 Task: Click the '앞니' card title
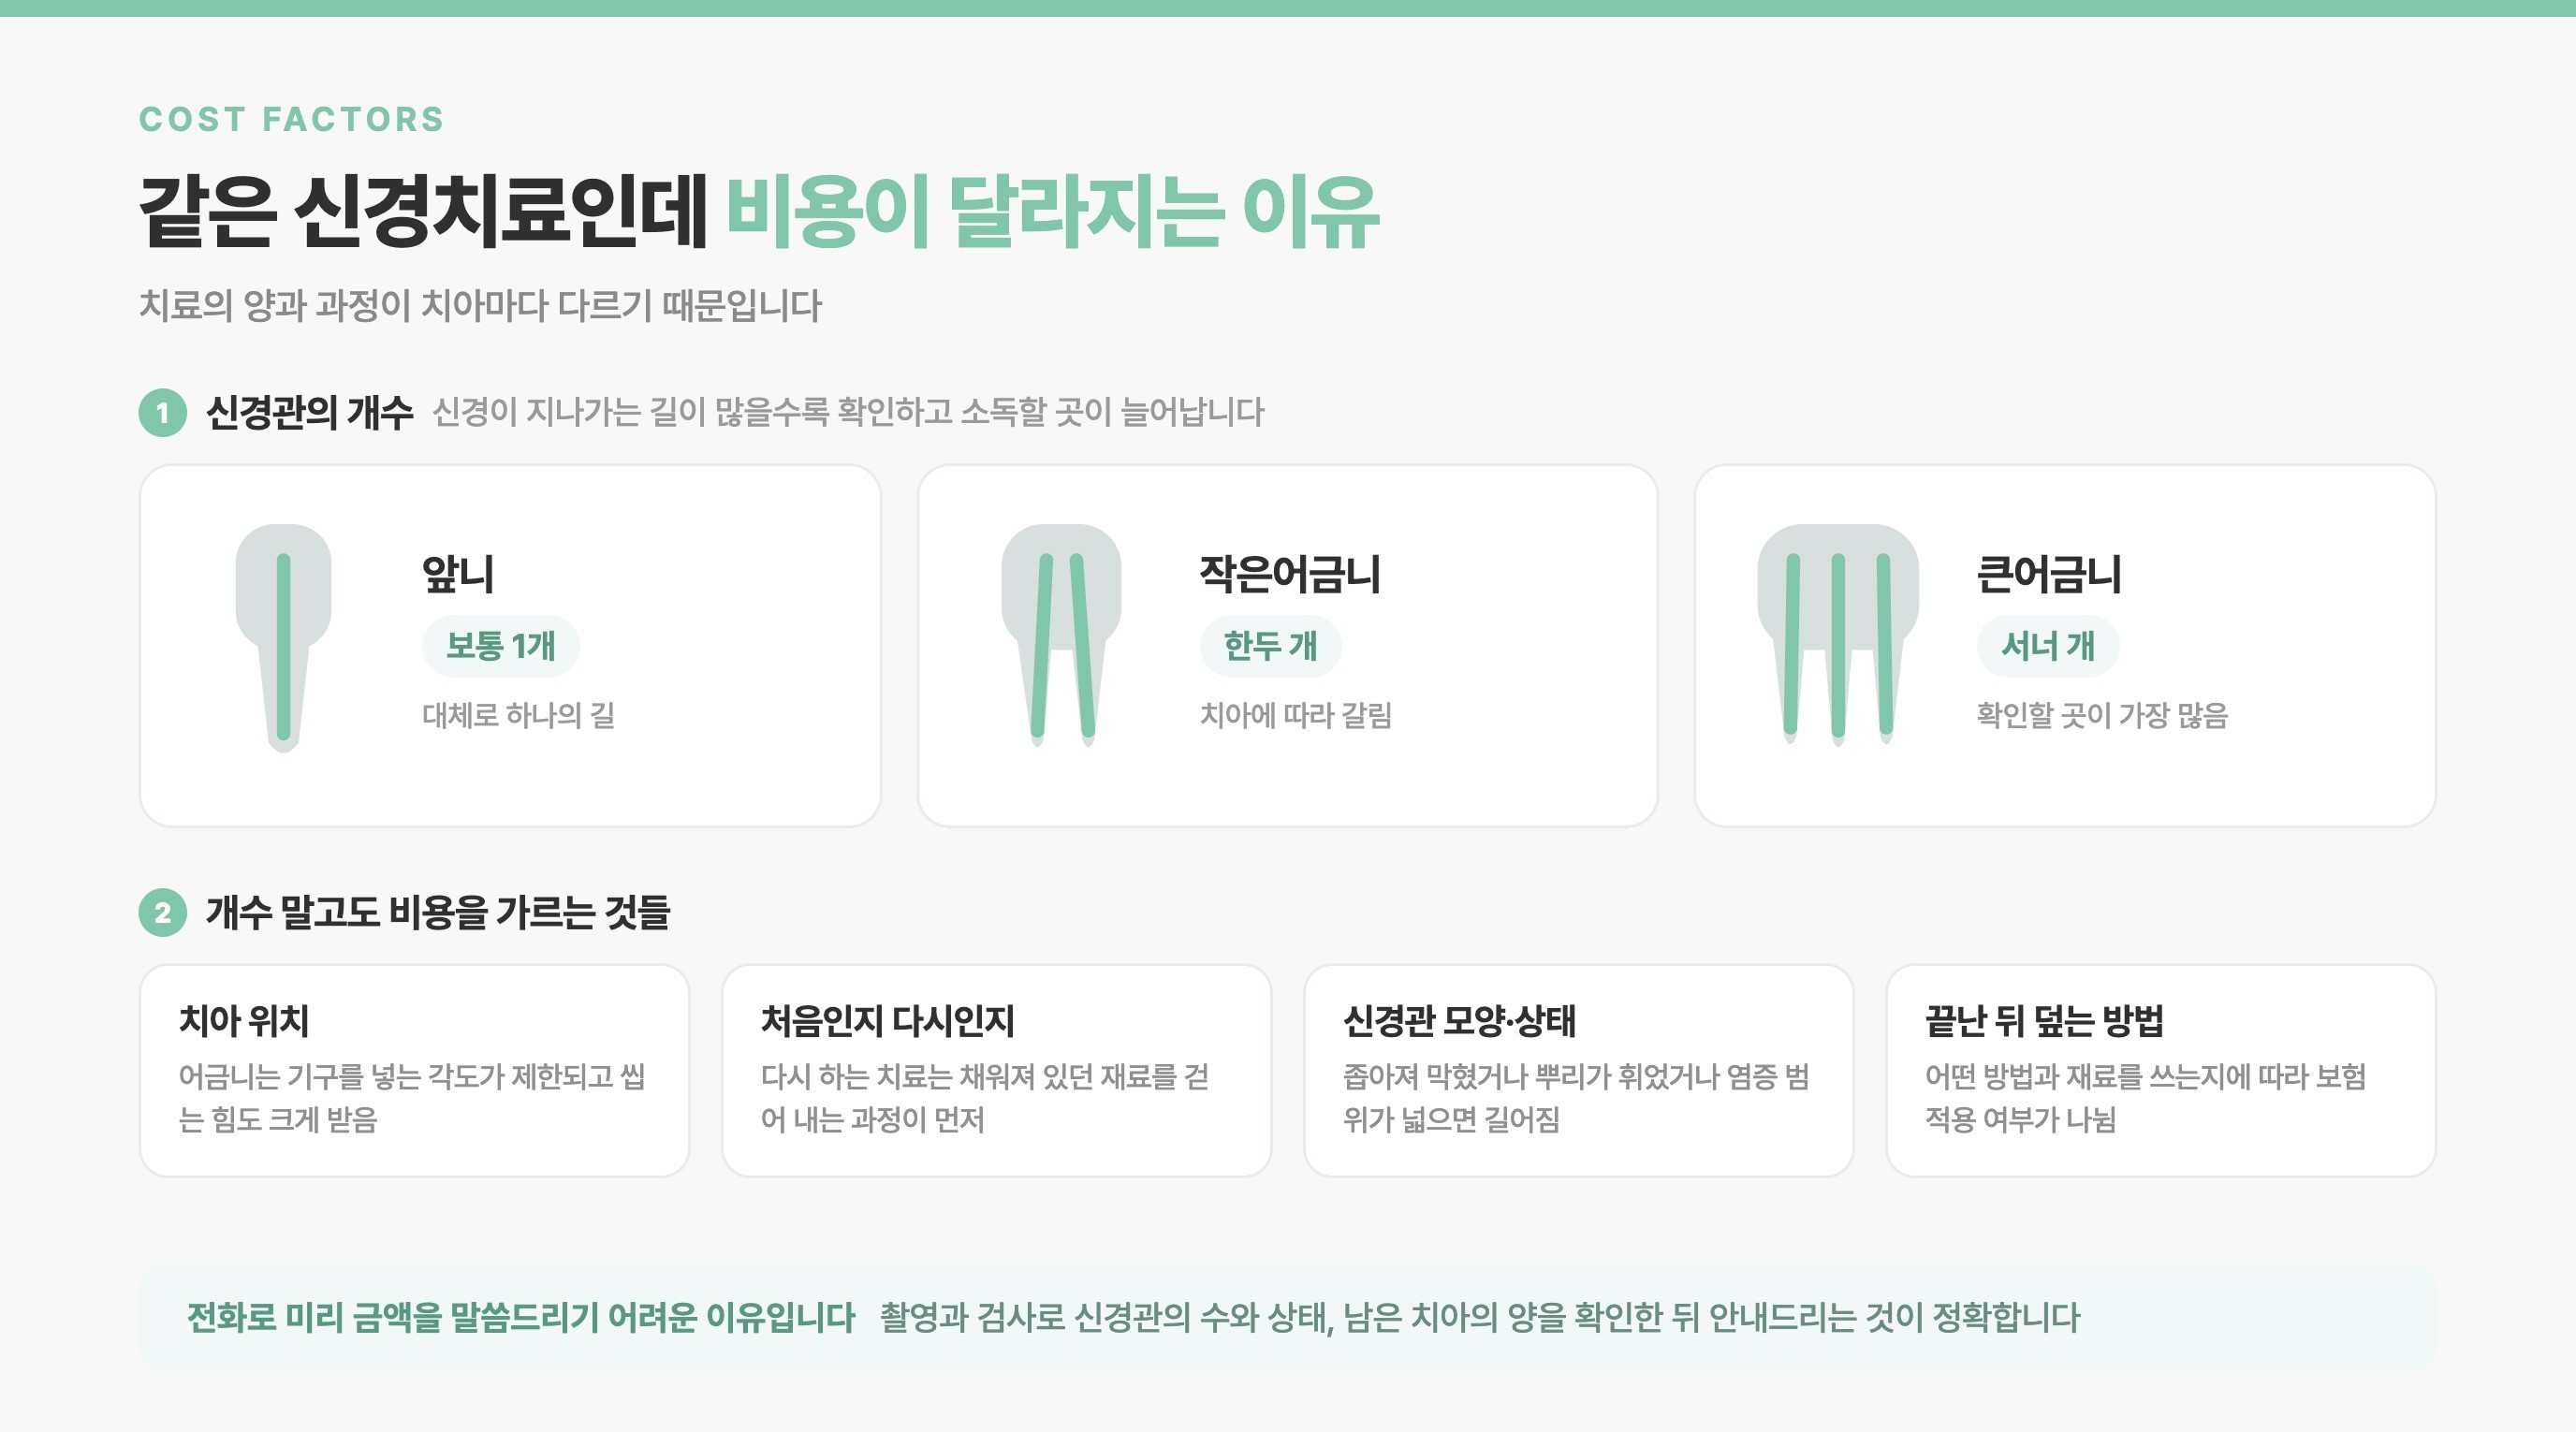pyautogui.click(x=458, y=574)
